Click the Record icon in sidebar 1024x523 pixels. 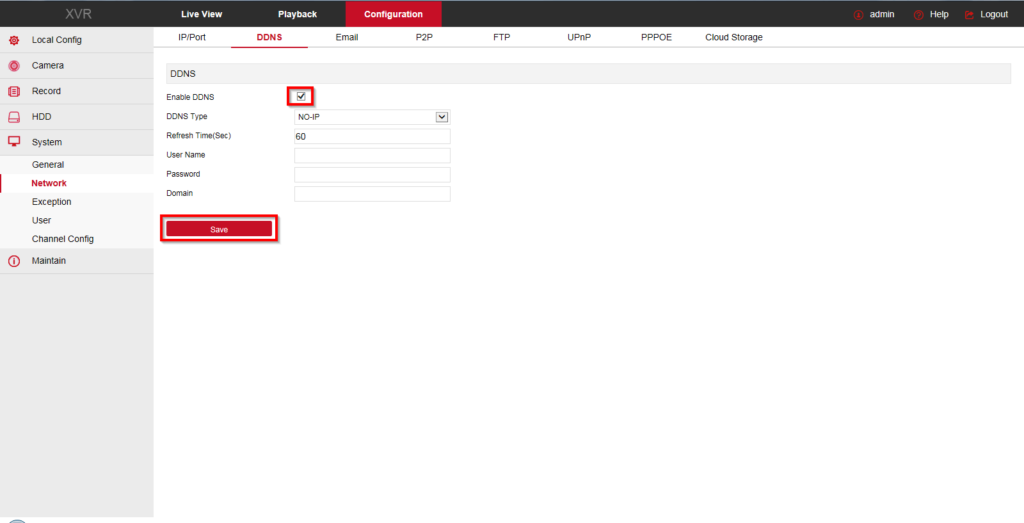pyautogui.click(x=14, y=91)
